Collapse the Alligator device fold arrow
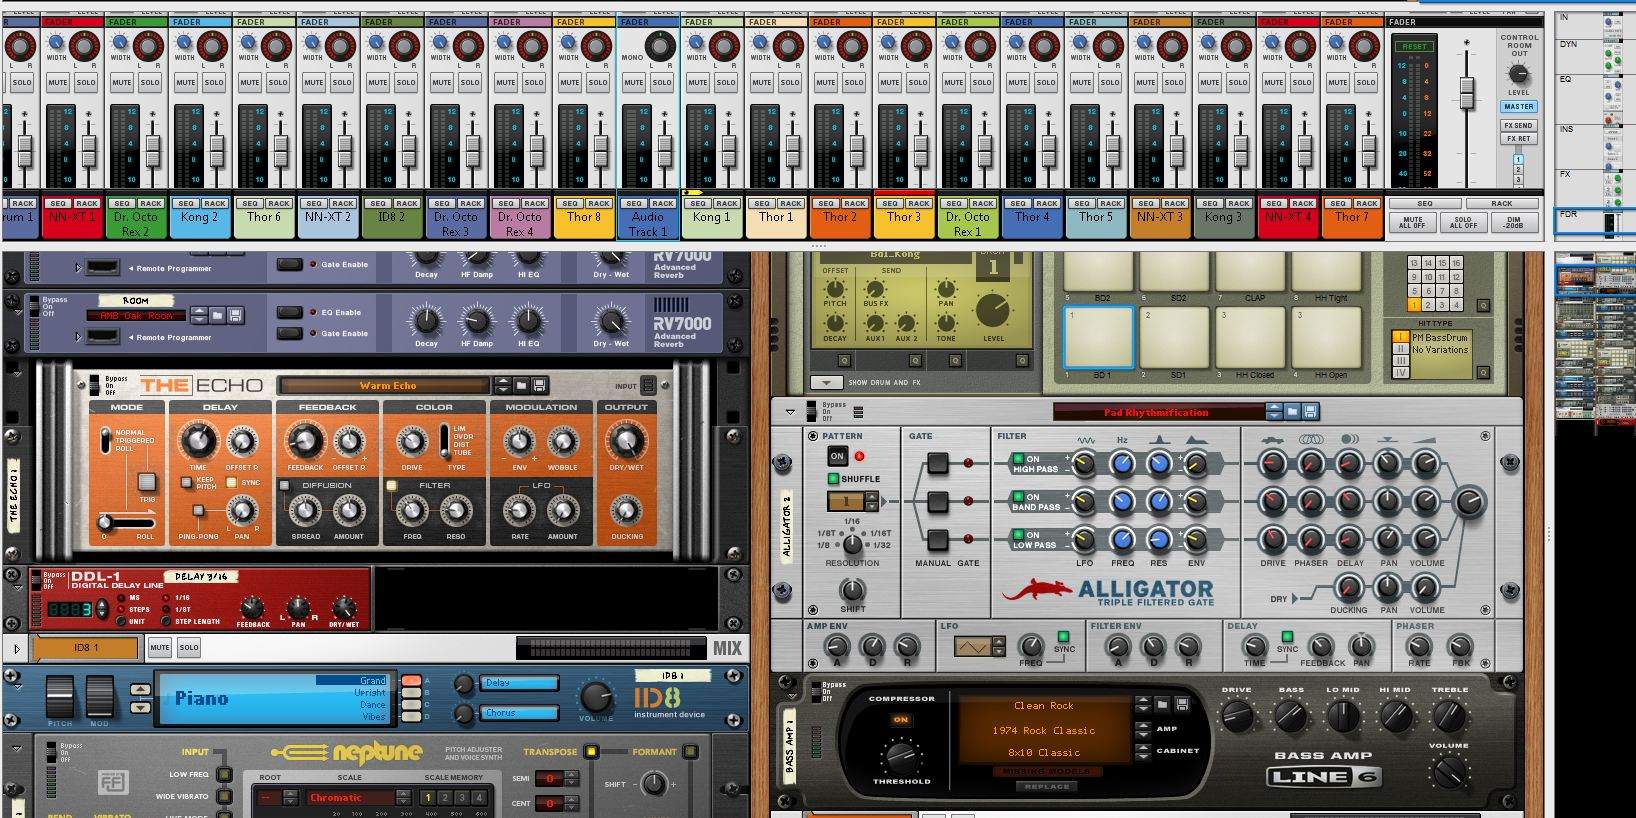Image resolution: width=1636 pixels, height=818 pixels. tap(790, 411)
